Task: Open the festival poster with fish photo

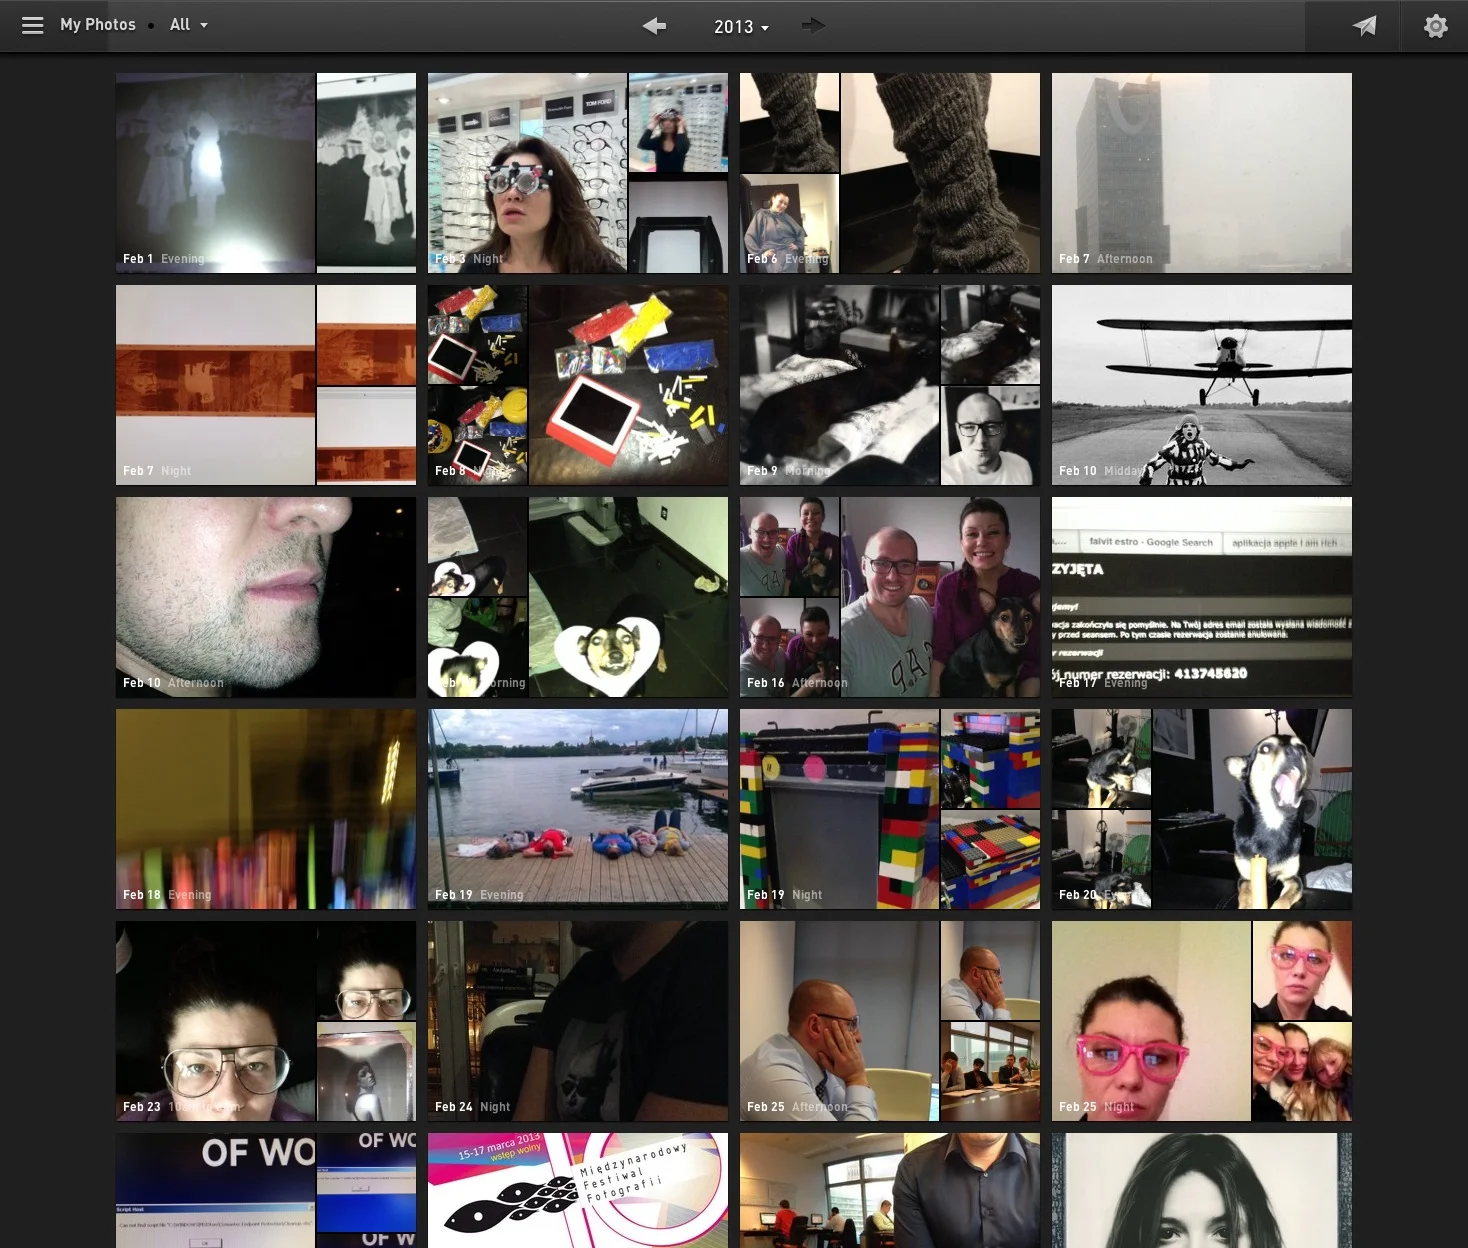Action: (578, 1190)
